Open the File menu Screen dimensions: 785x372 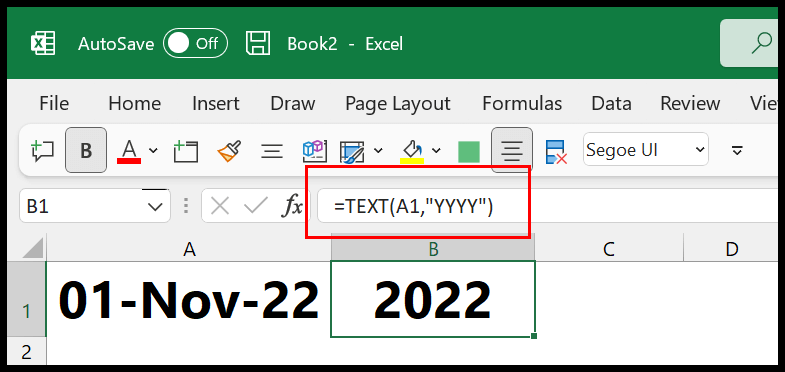[x=54, y=104]
